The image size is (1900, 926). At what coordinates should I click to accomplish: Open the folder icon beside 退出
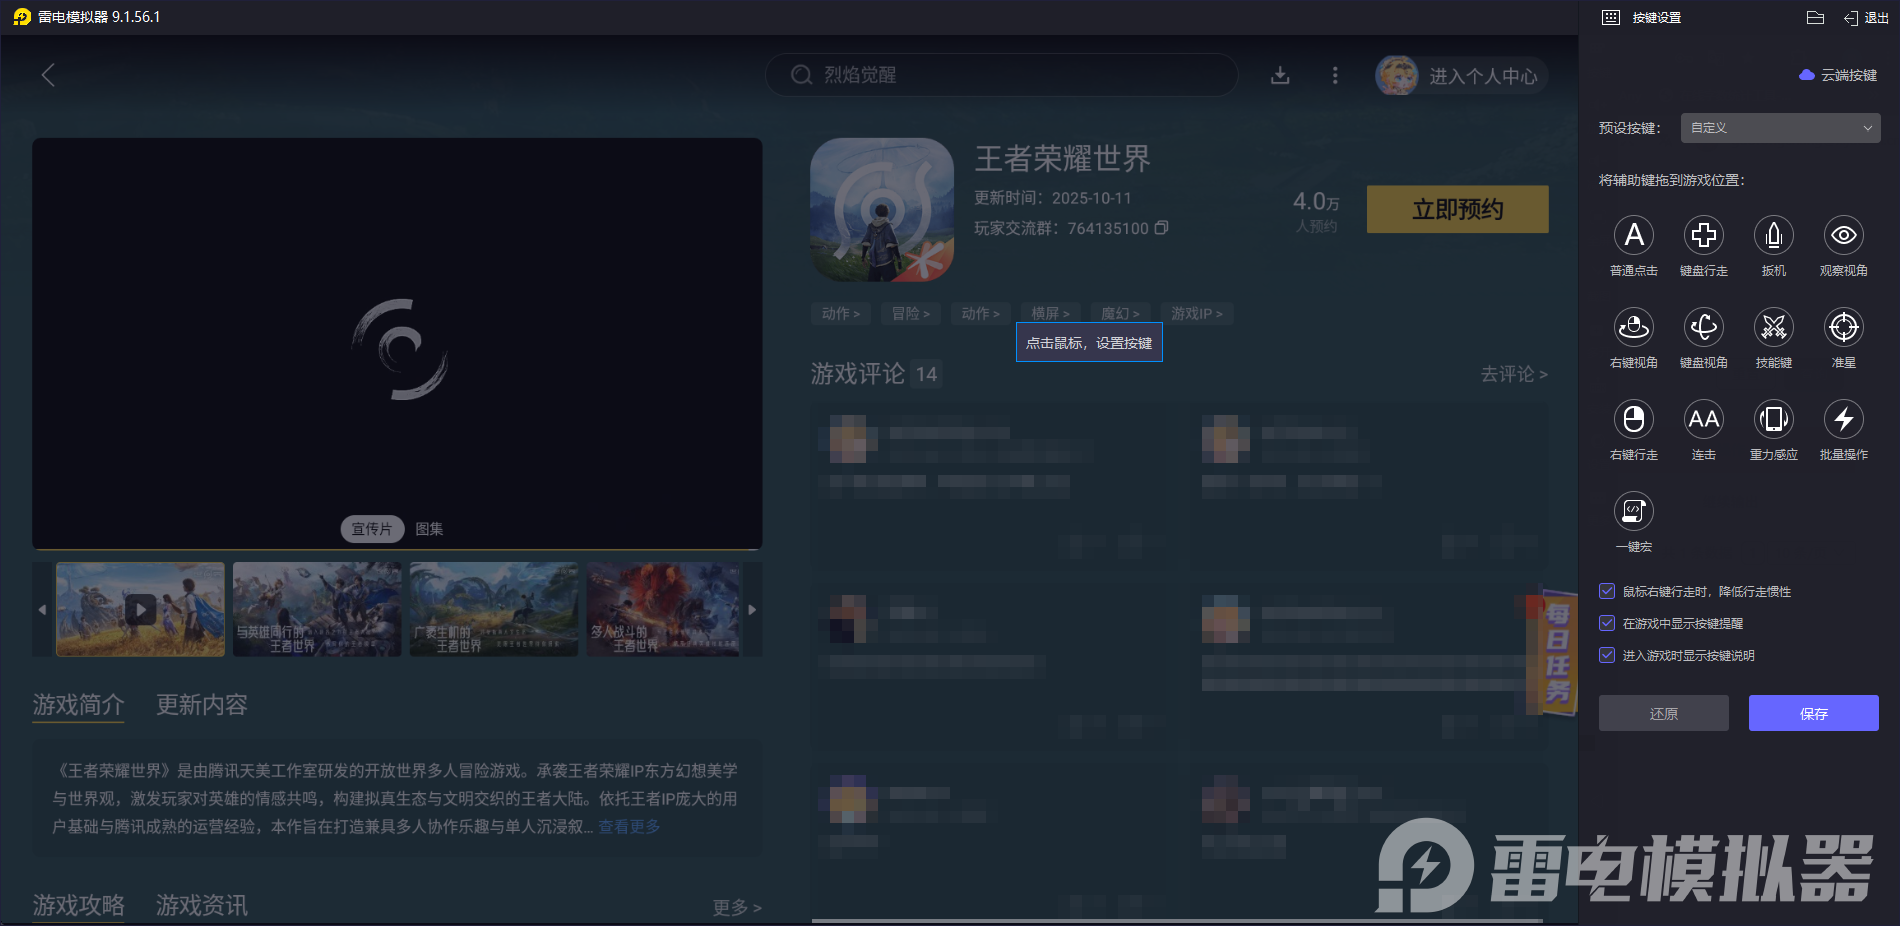click(x=1816, y=17)
